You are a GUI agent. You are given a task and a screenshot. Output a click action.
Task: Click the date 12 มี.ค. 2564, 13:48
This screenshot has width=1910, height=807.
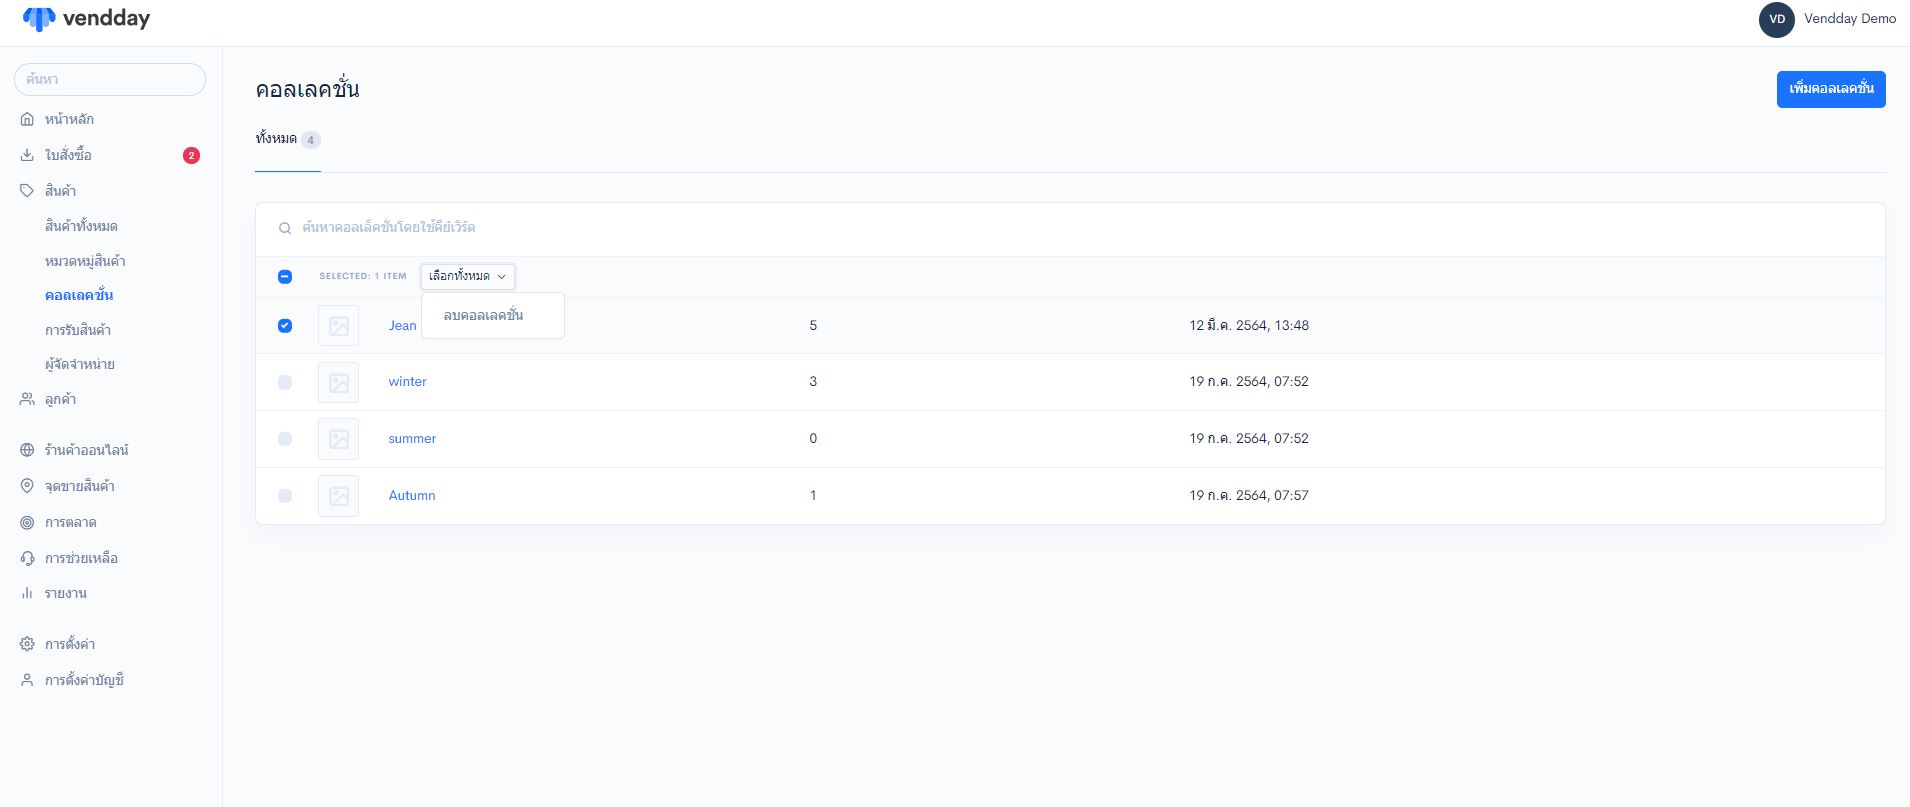[1249, 326]
